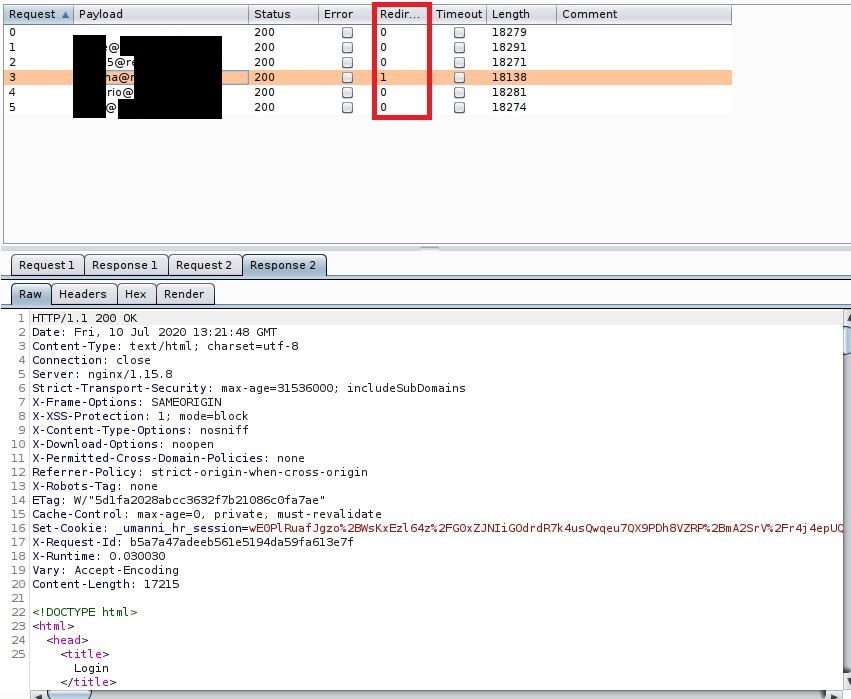This screenshot has height=699, width=851.
Task: Select highlighted row 3 length 18138
Action: coord(368,78)
